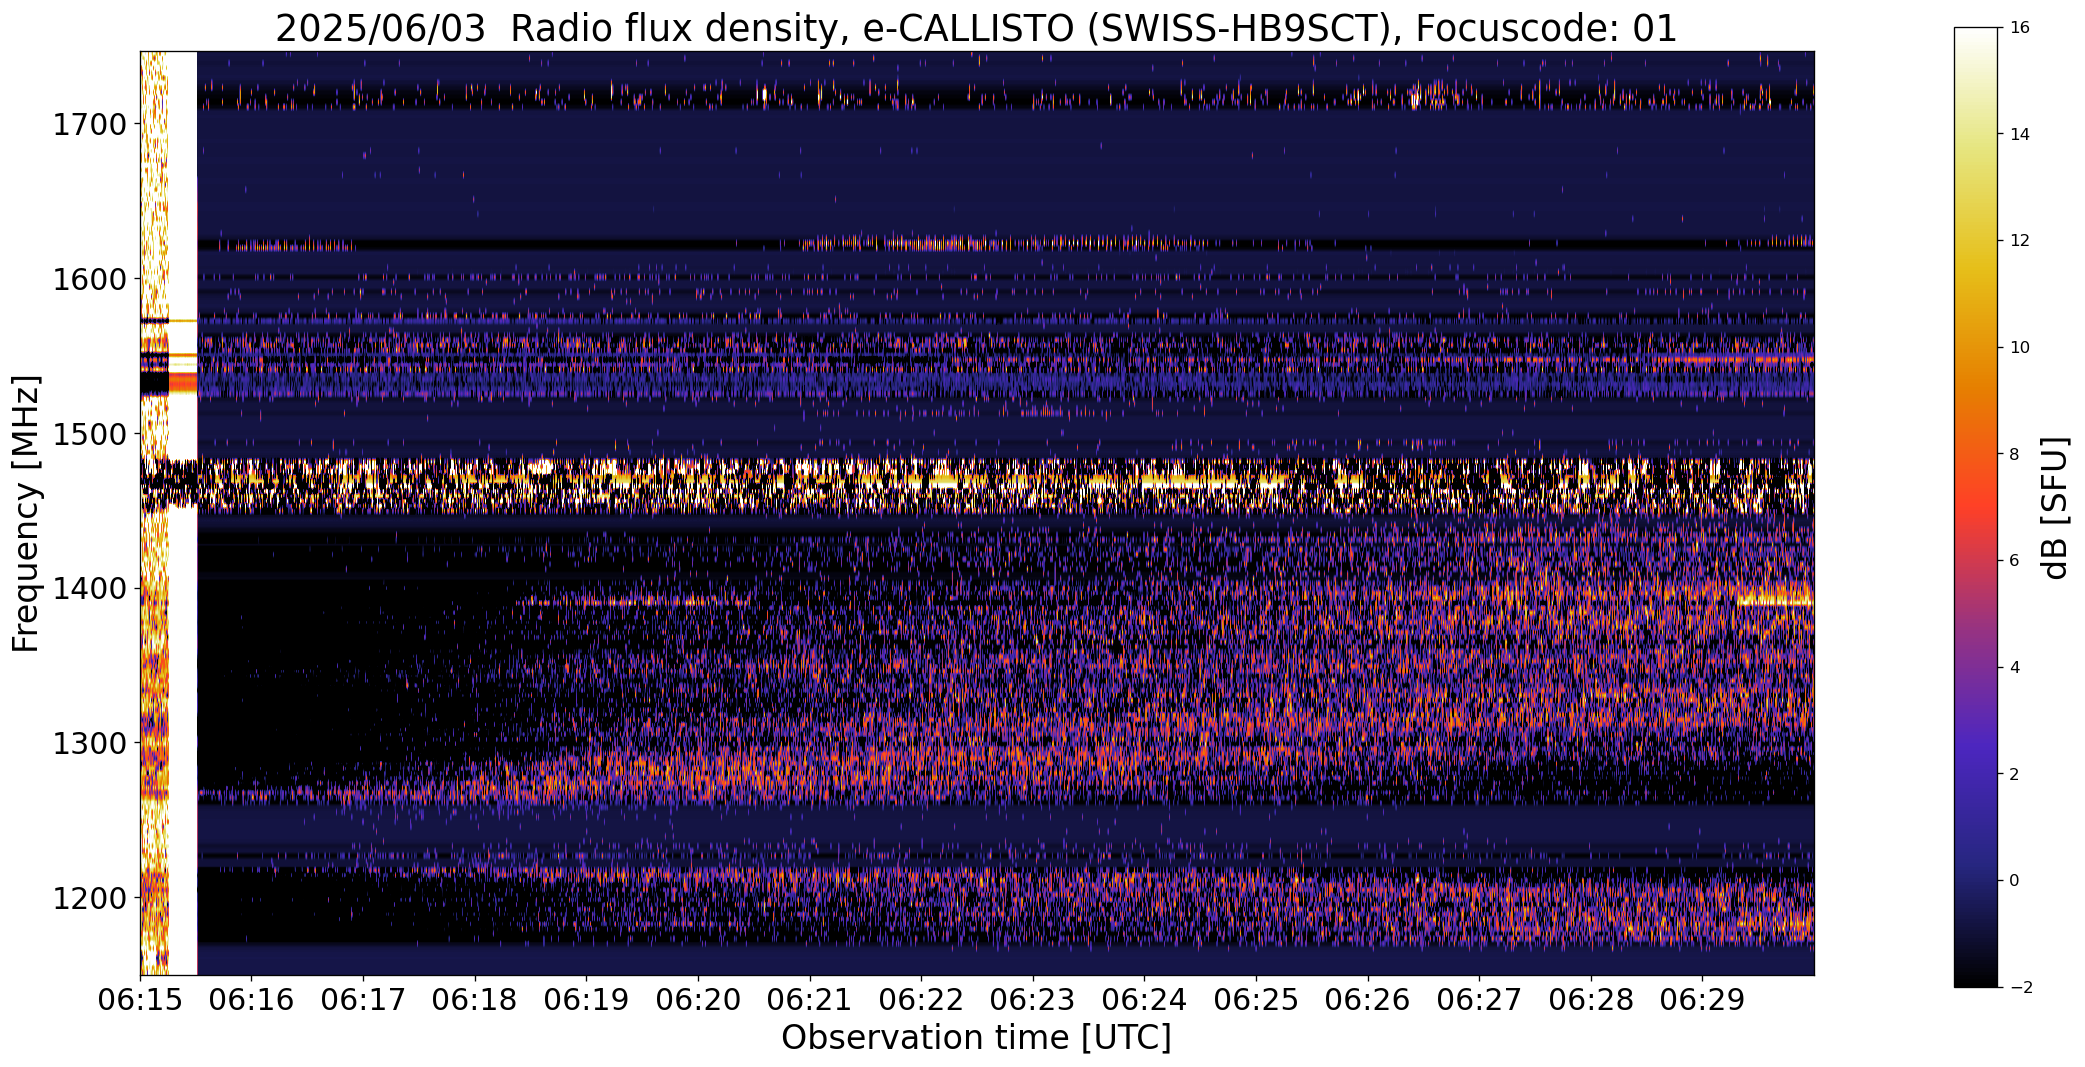Click the 06:28 time tick label
Image resolution: width=2085 pixels, height=1067 pixels.
click(1591, 1000)
